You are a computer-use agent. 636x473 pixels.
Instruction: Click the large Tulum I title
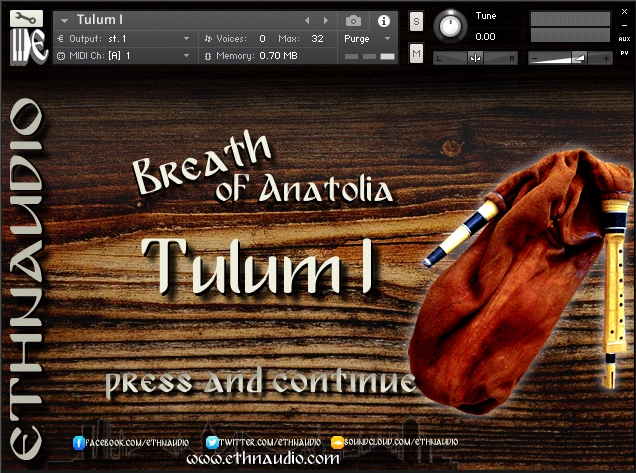click(257, 266)
